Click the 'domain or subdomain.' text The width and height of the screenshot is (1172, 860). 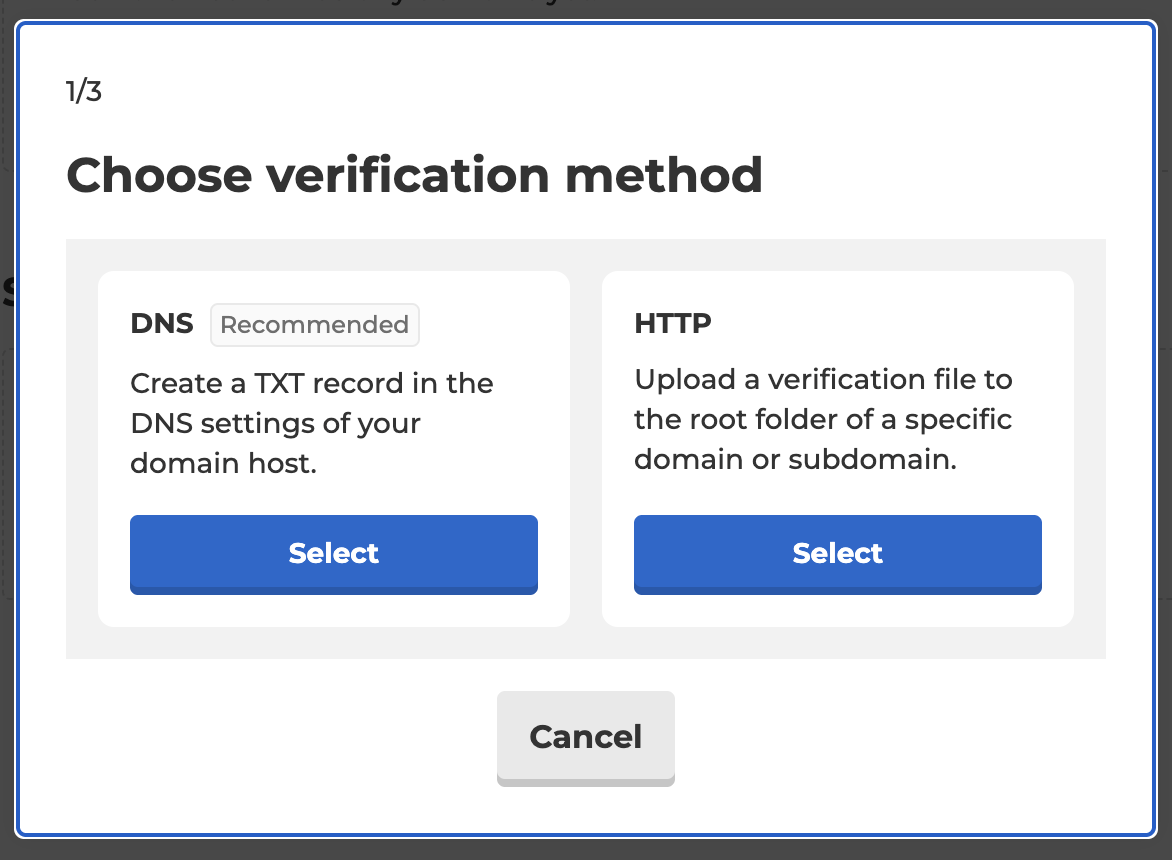tap(795, 460)
